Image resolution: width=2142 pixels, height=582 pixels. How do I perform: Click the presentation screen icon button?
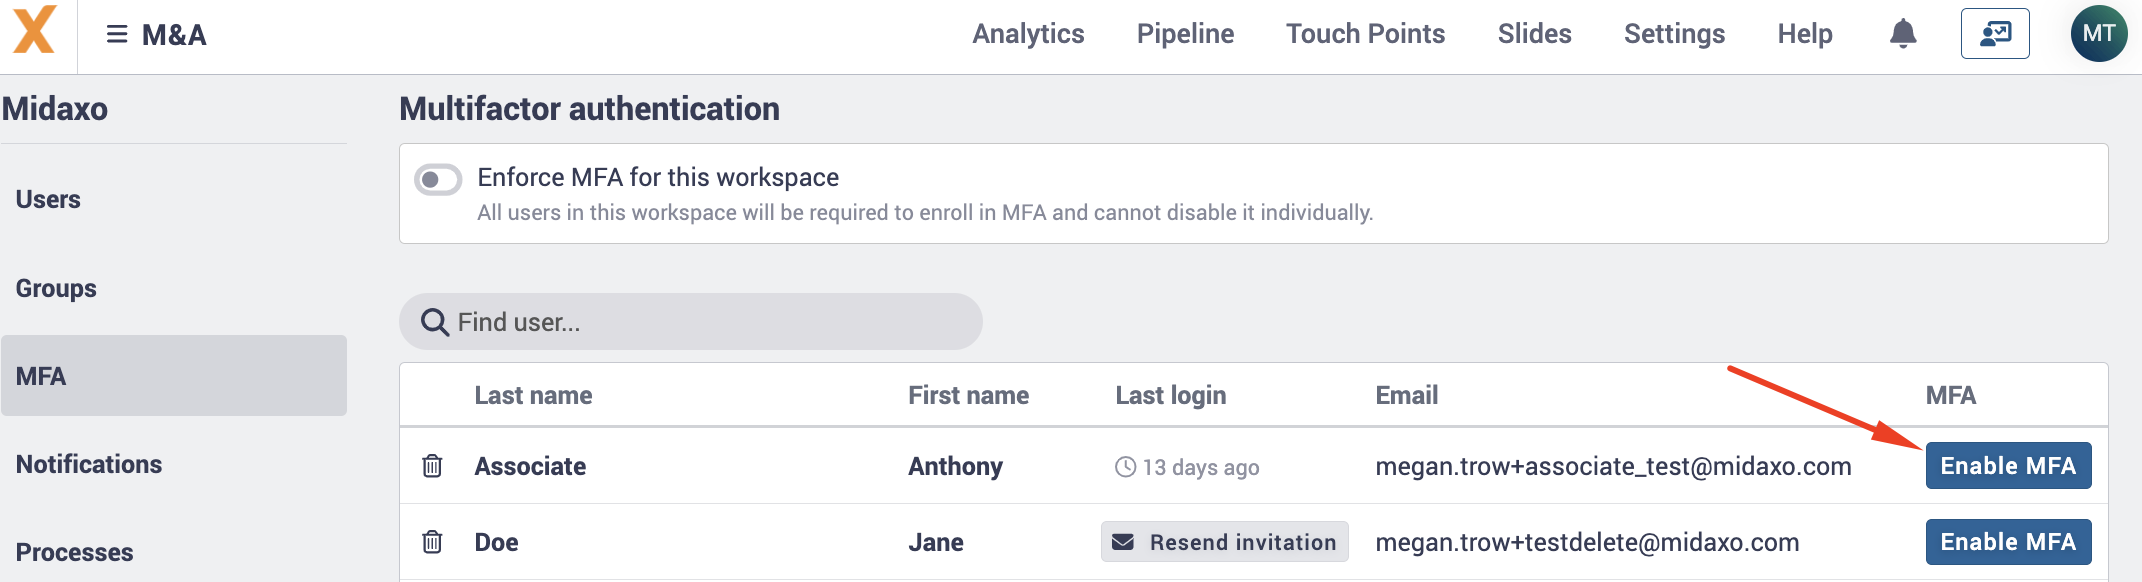[x=1995, y=34]
